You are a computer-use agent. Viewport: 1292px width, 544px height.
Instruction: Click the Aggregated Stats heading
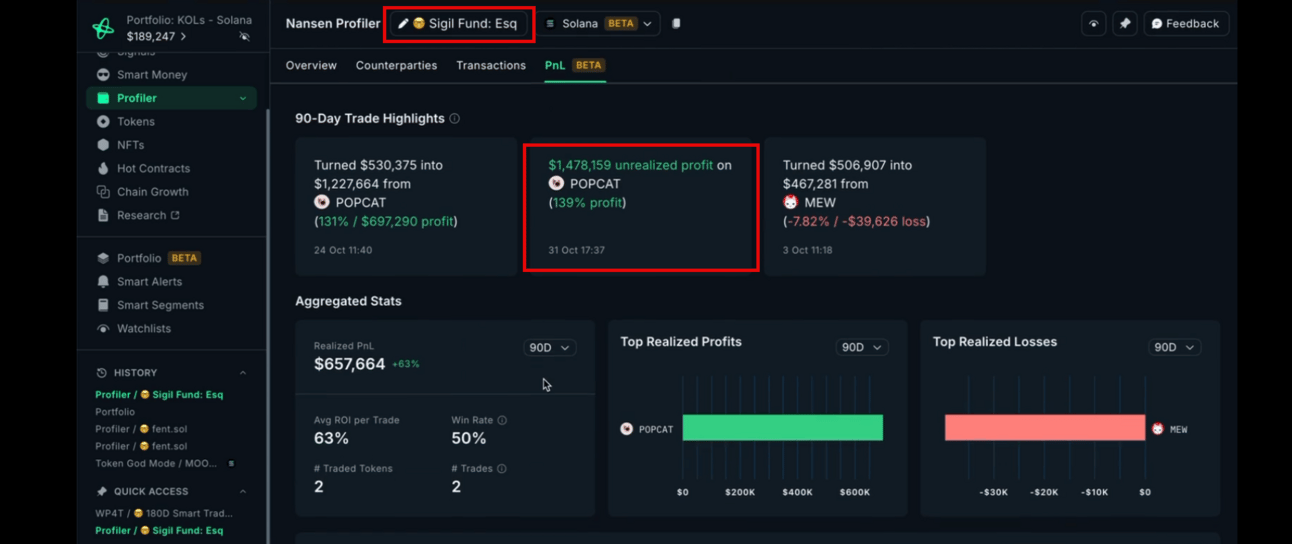(348, 301)
